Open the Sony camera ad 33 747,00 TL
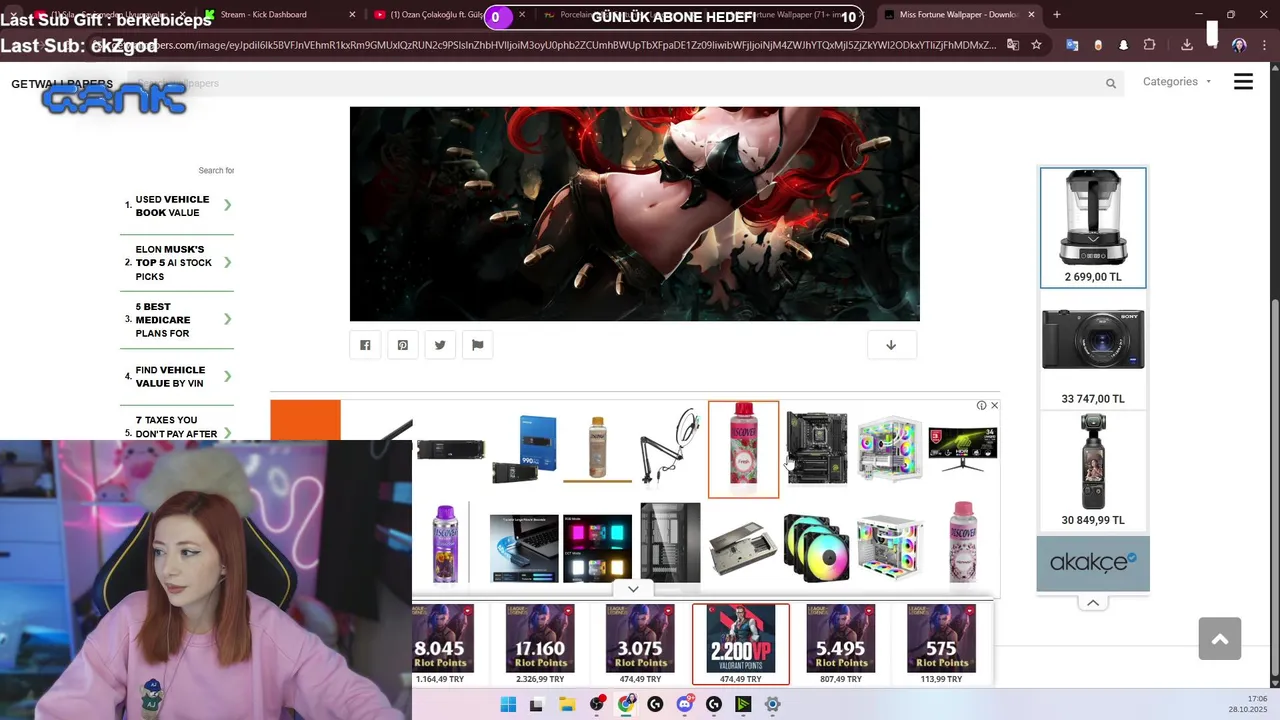Image resolution: width=1280 pixels, height=720 pixels. point(1093,350)
